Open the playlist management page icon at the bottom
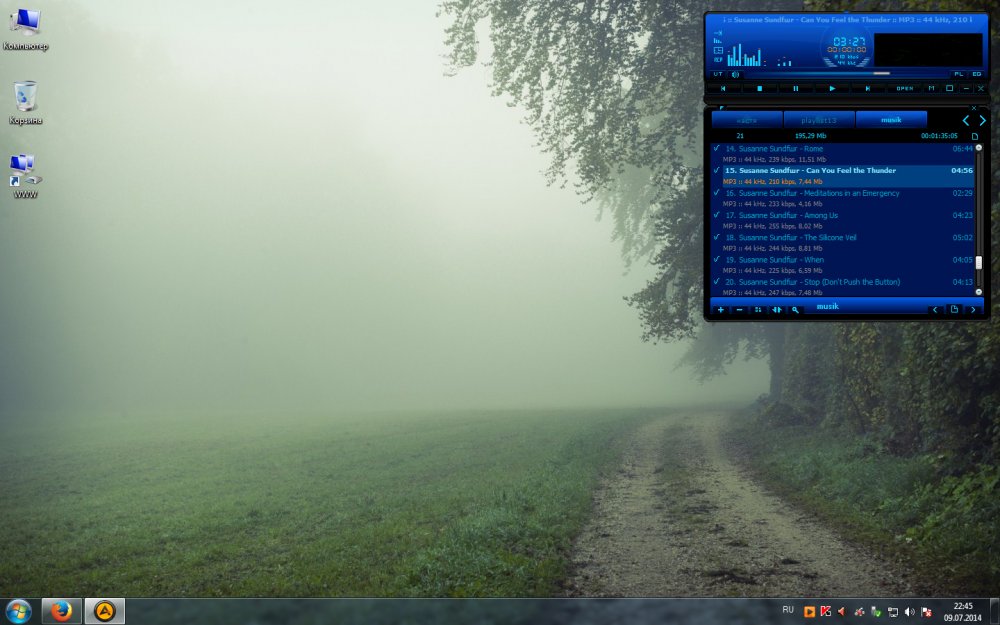The image size is (1000, 625). (x=954, y=310)
